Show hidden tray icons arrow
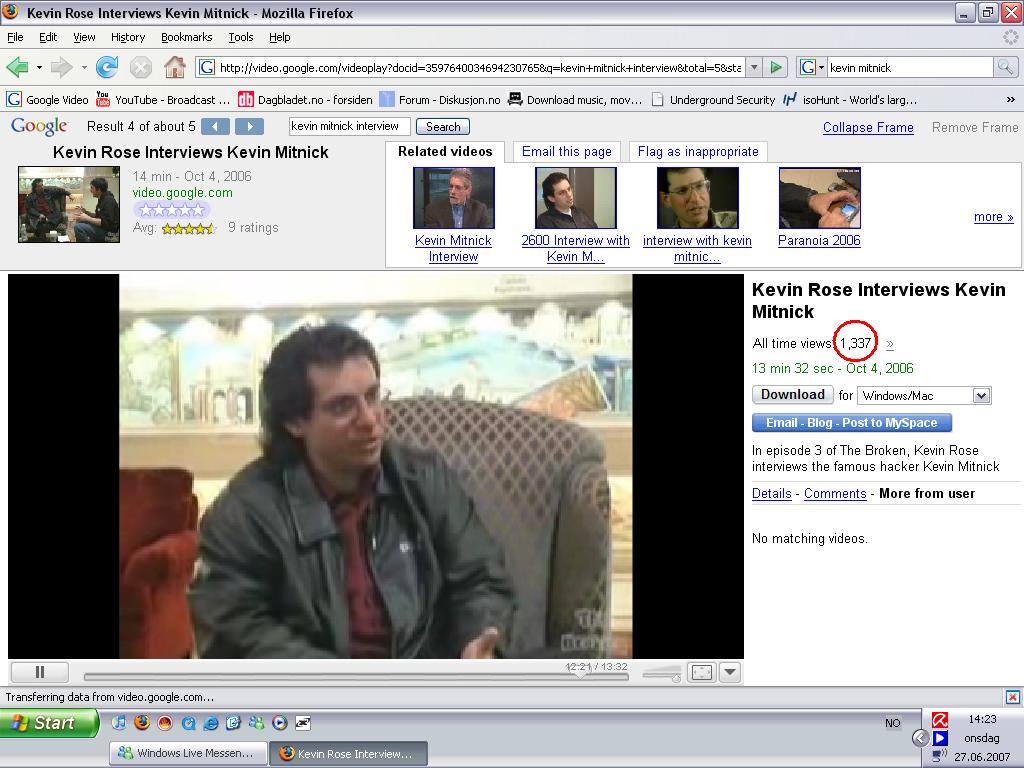Screen dimensions: 1024x768 click(x=920, y=738)
